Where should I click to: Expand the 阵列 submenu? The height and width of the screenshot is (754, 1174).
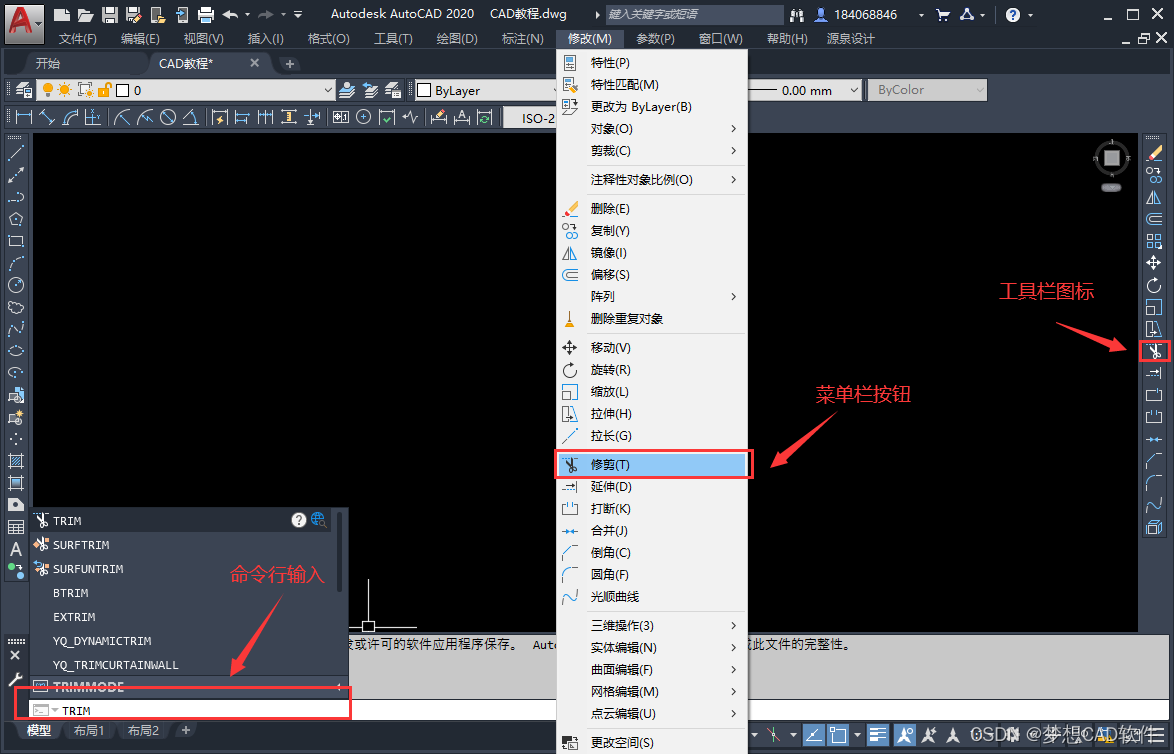651,297
